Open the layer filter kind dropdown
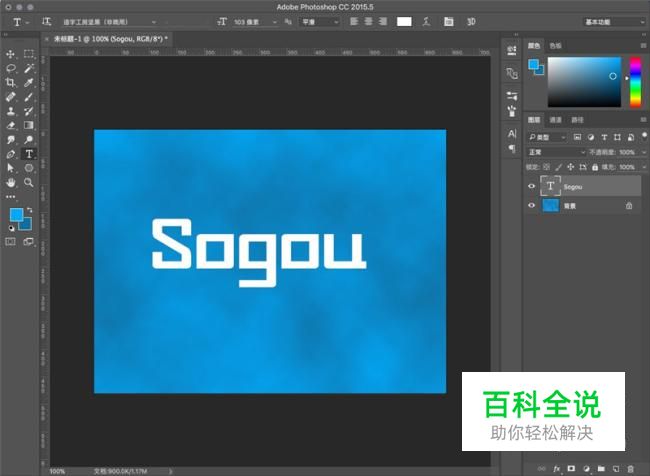The width and height of the screenshot is (650, 476). tap(547, 137)
